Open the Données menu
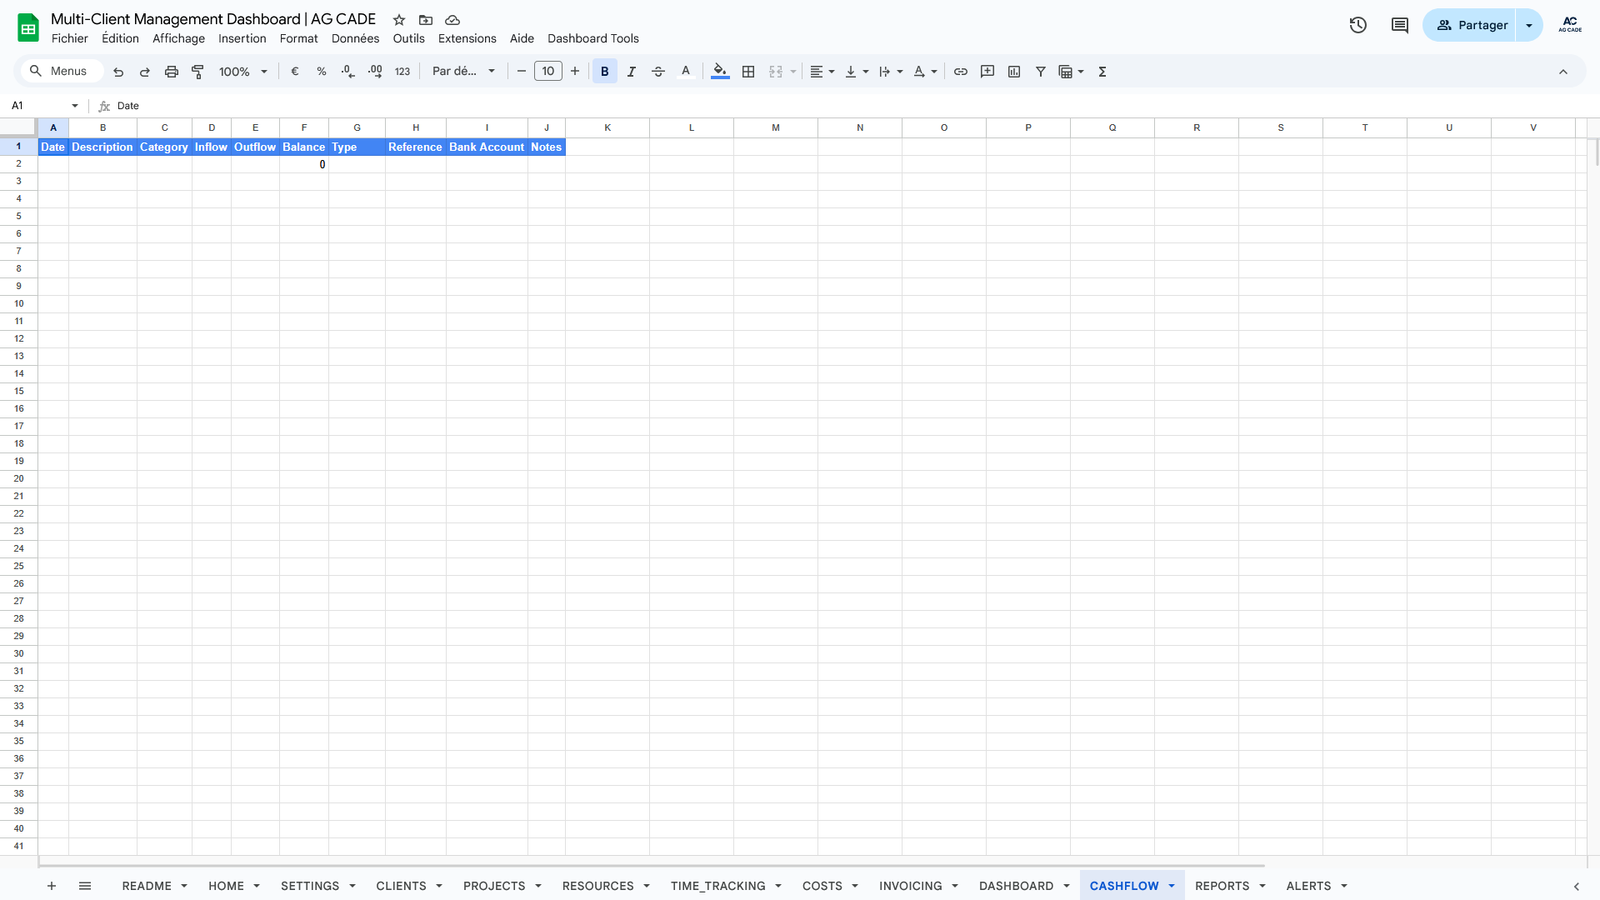Screen dimensions: 1600x900 [355, 39]
